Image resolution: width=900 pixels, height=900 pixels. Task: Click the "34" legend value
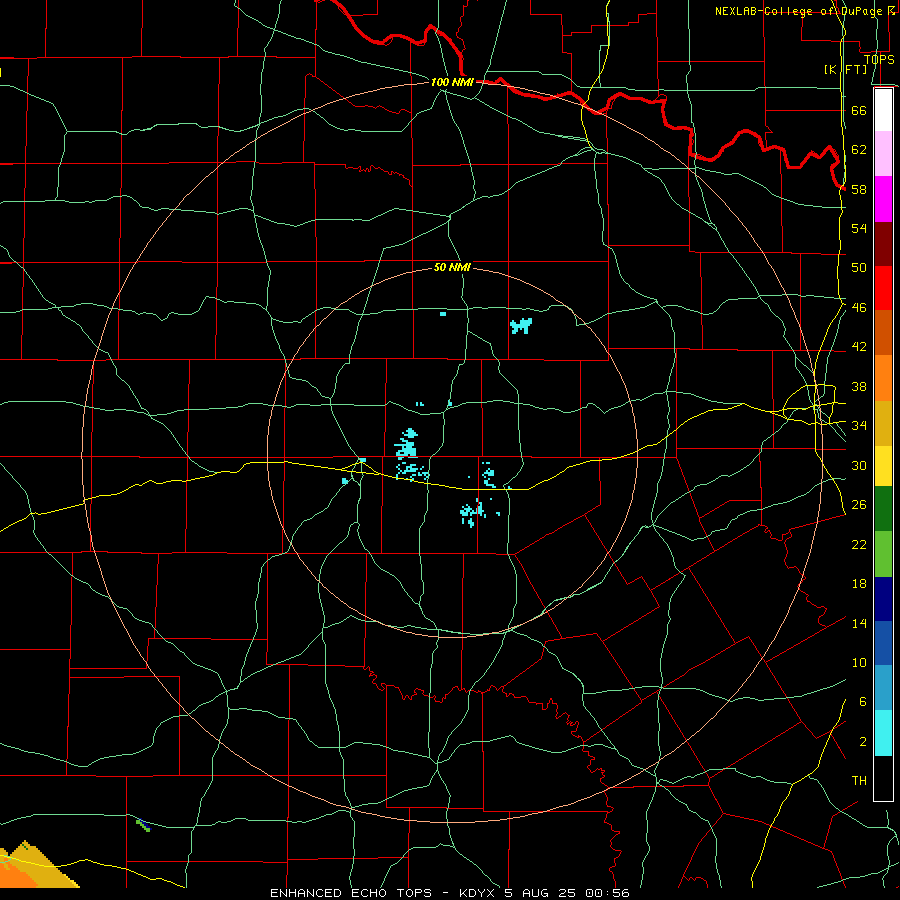859,426
